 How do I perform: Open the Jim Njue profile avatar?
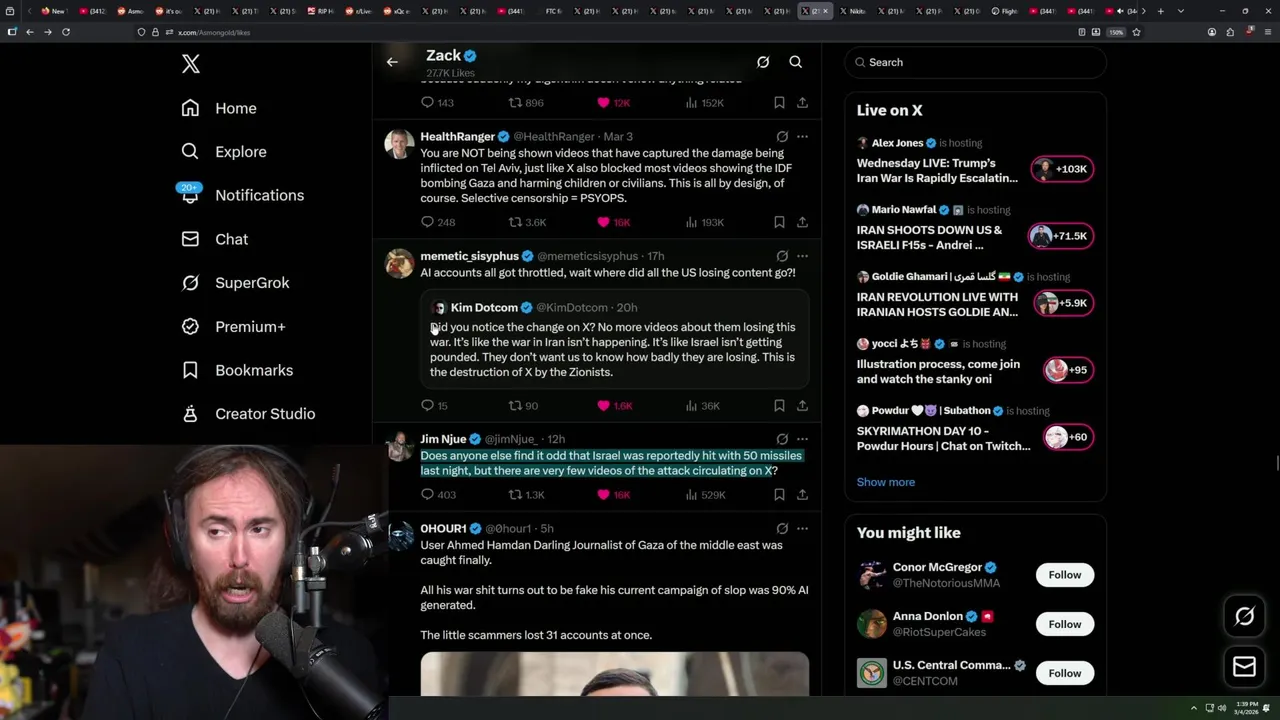click(x=399, y=446)
